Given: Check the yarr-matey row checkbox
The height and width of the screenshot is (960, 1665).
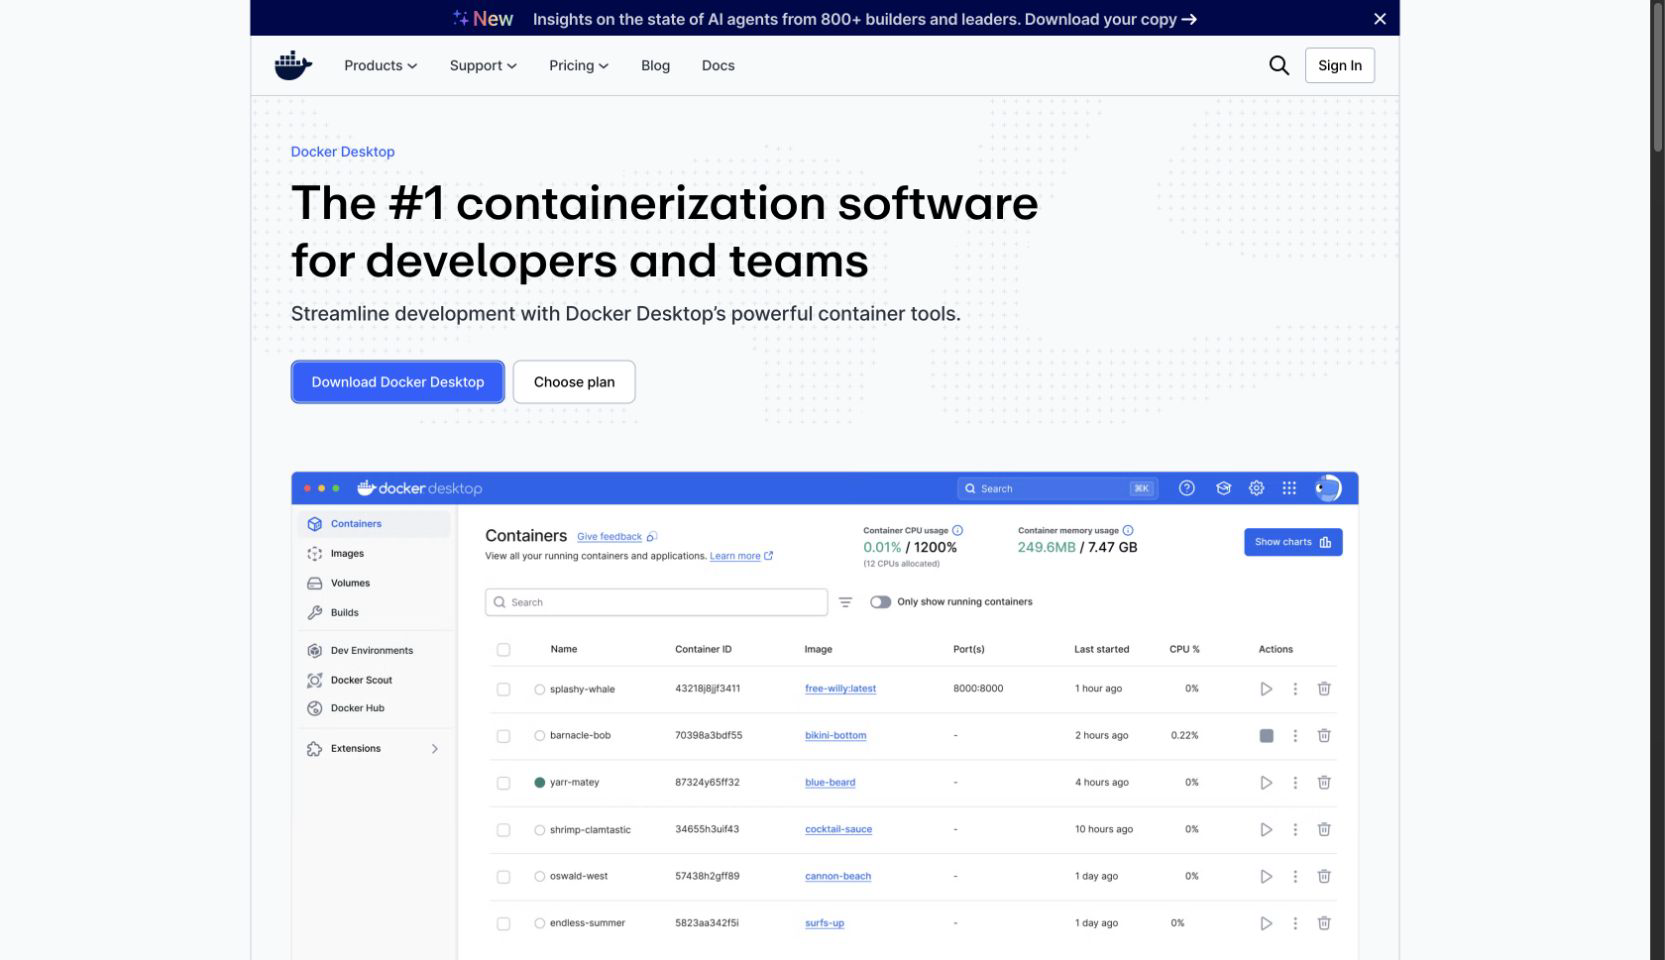Looking at the screenshot, I should point(504,783).
